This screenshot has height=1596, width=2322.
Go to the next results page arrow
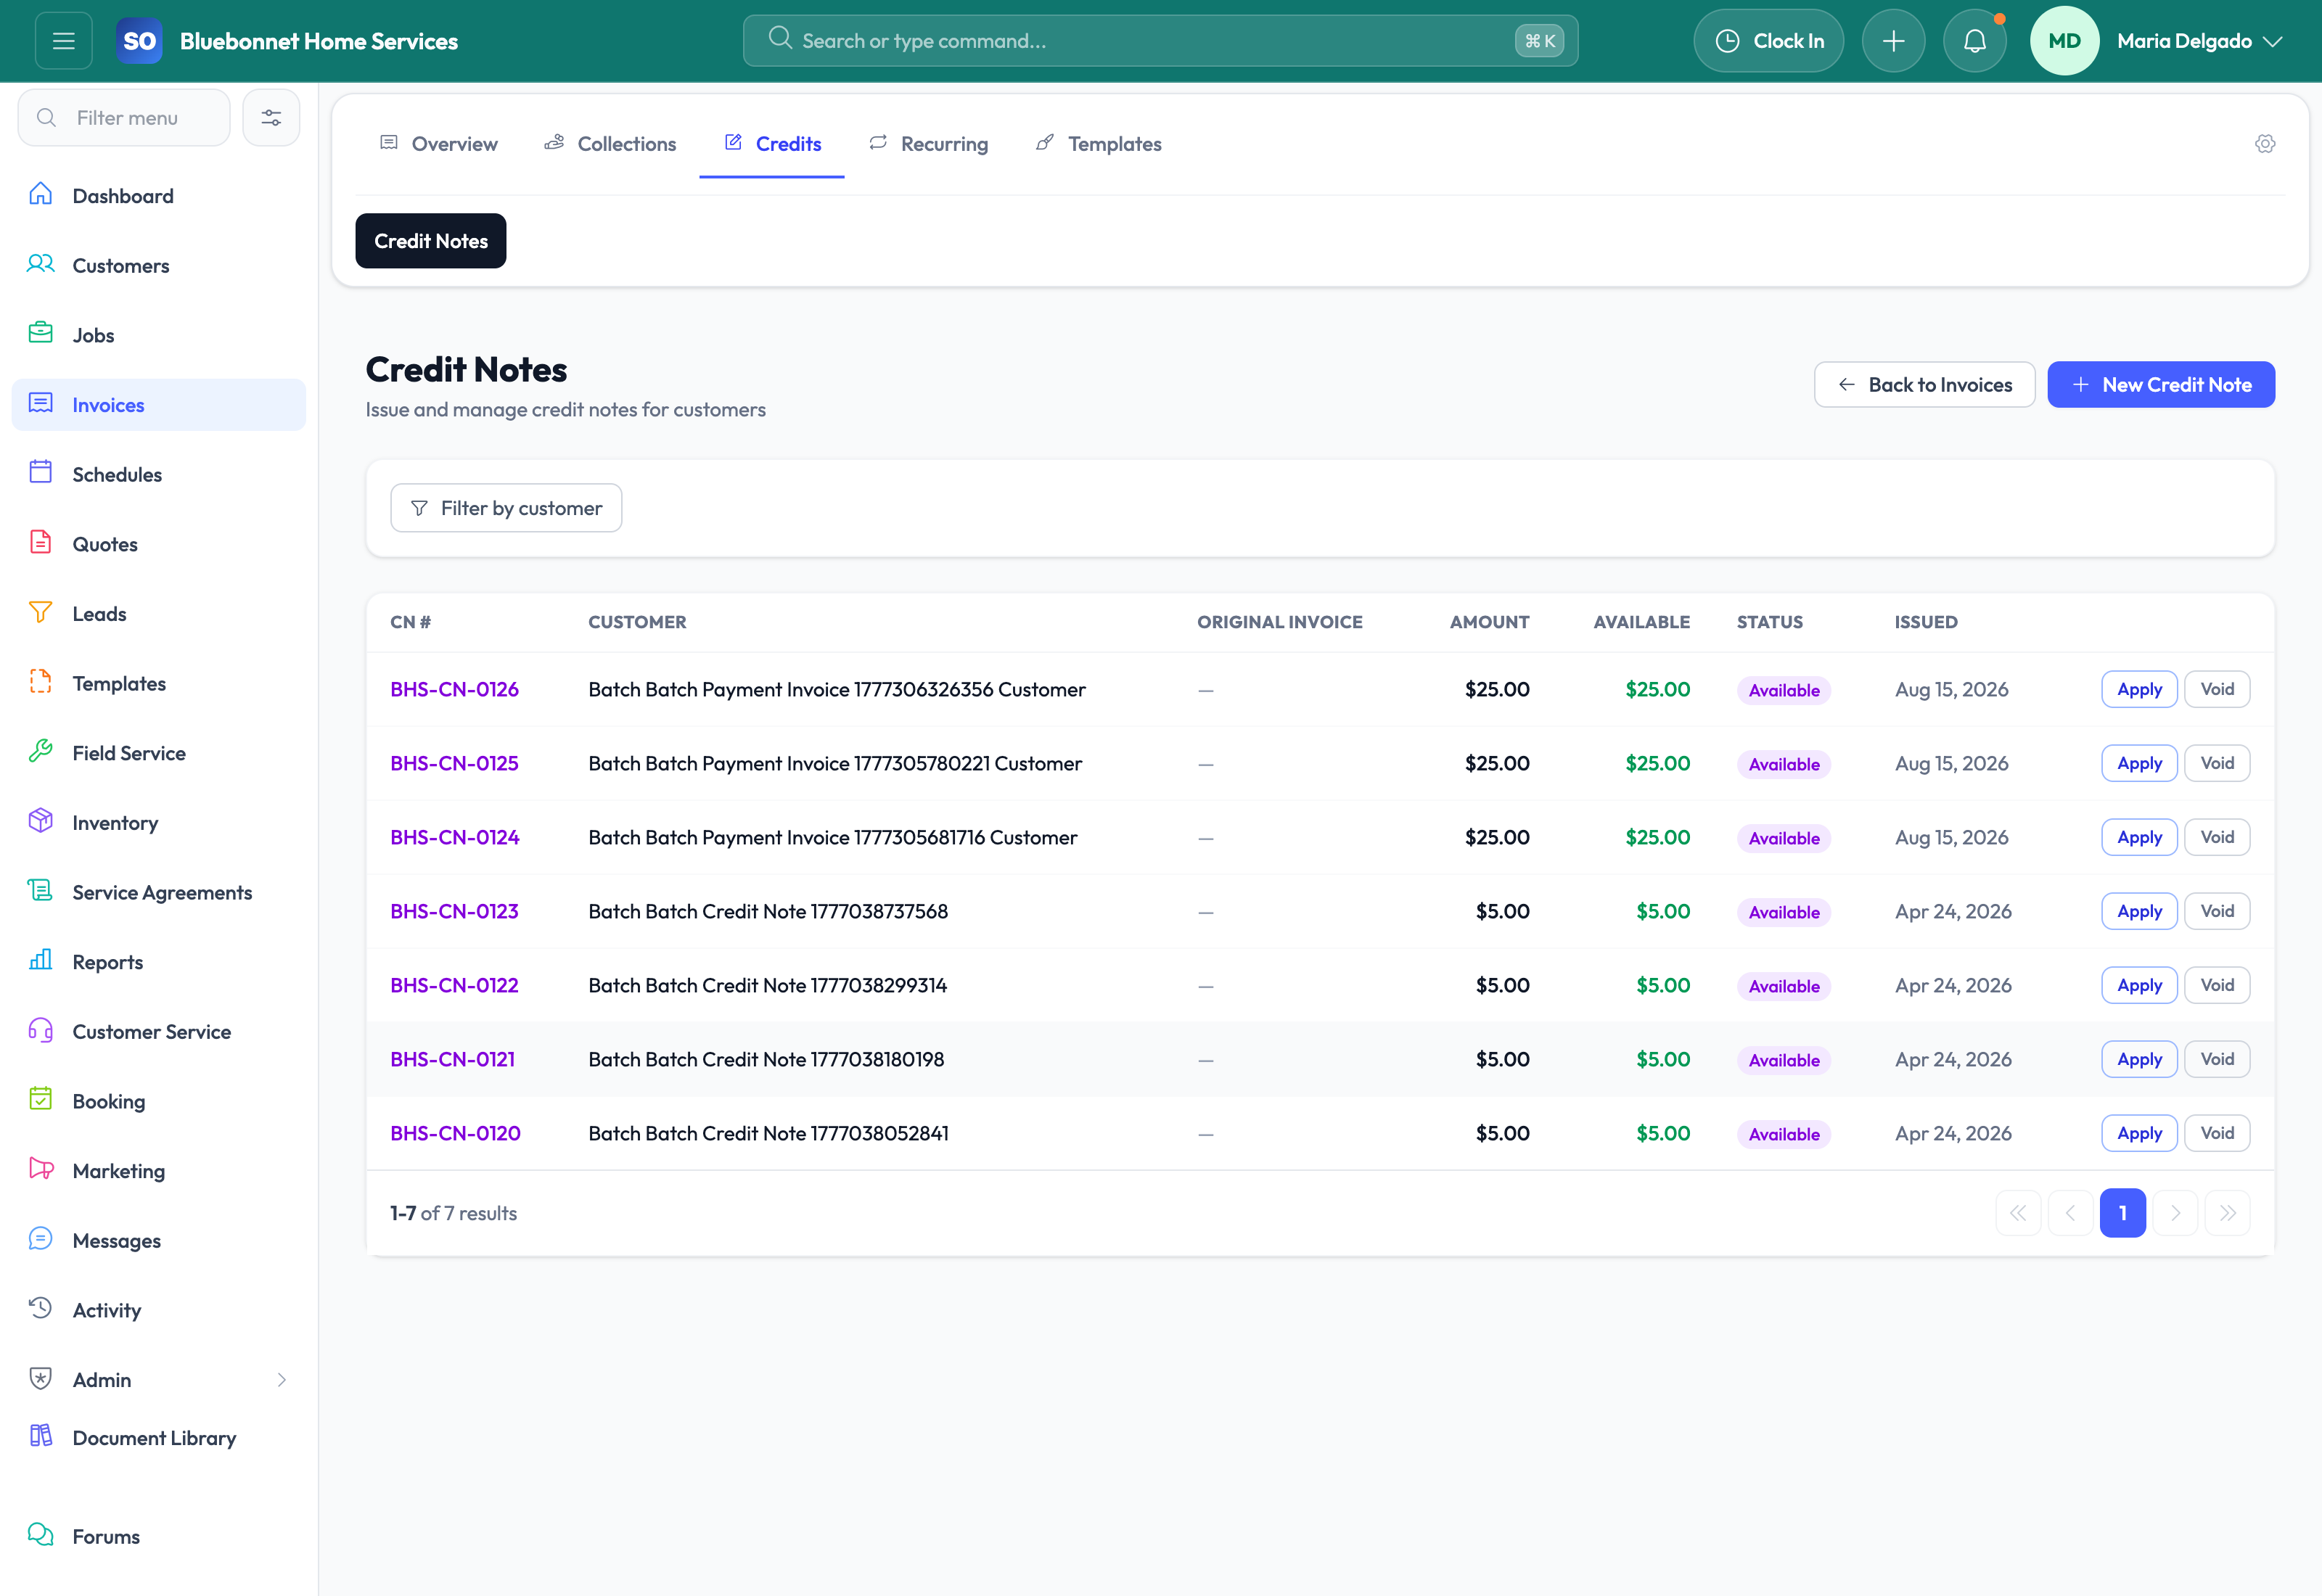(2175, 1214)
